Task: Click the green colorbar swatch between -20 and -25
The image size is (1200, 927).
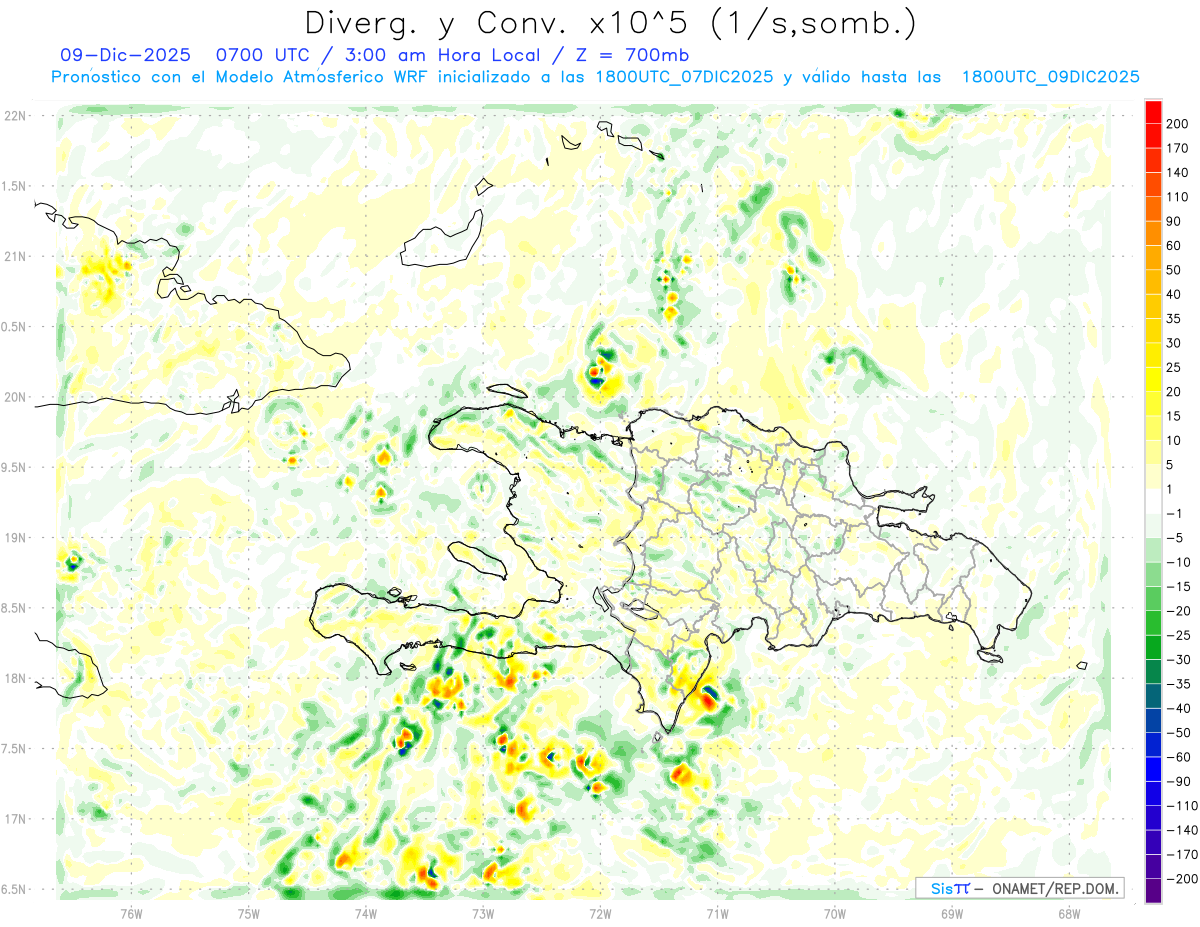Action: [x=1153, y=623]
